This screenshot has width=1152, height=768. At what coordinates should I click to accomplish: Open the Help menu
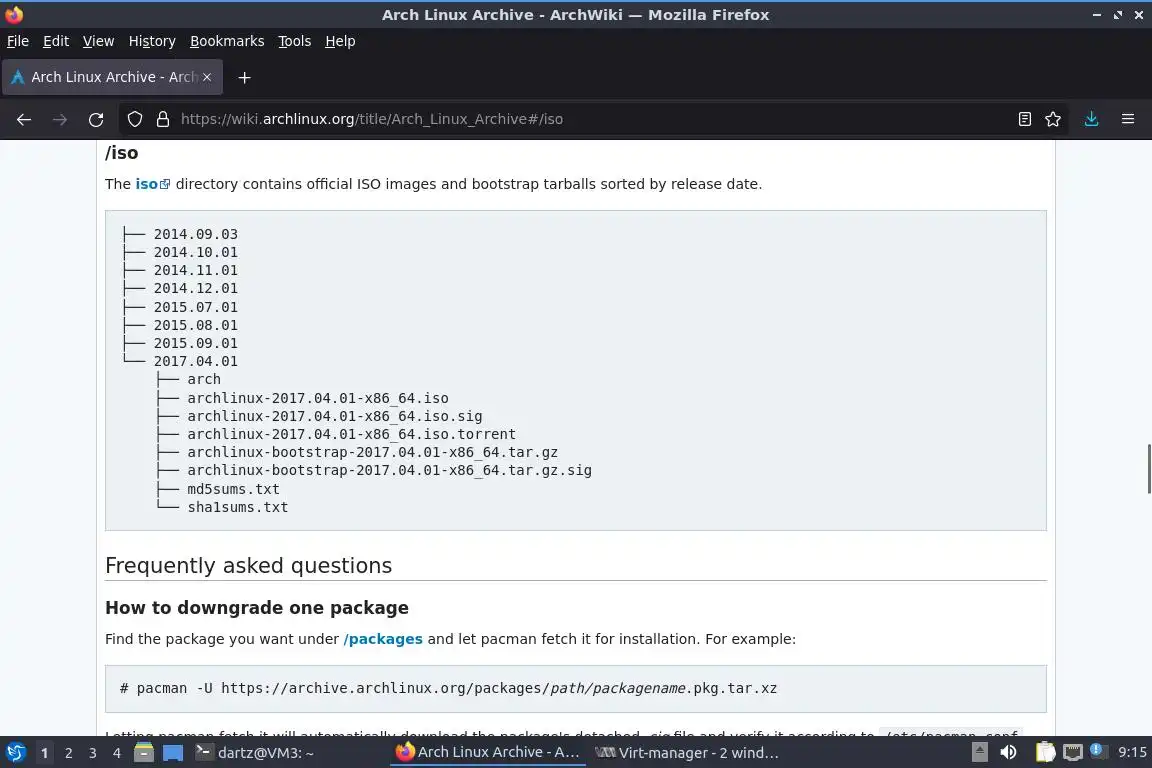pyautogui.click(x=340, y=41)
